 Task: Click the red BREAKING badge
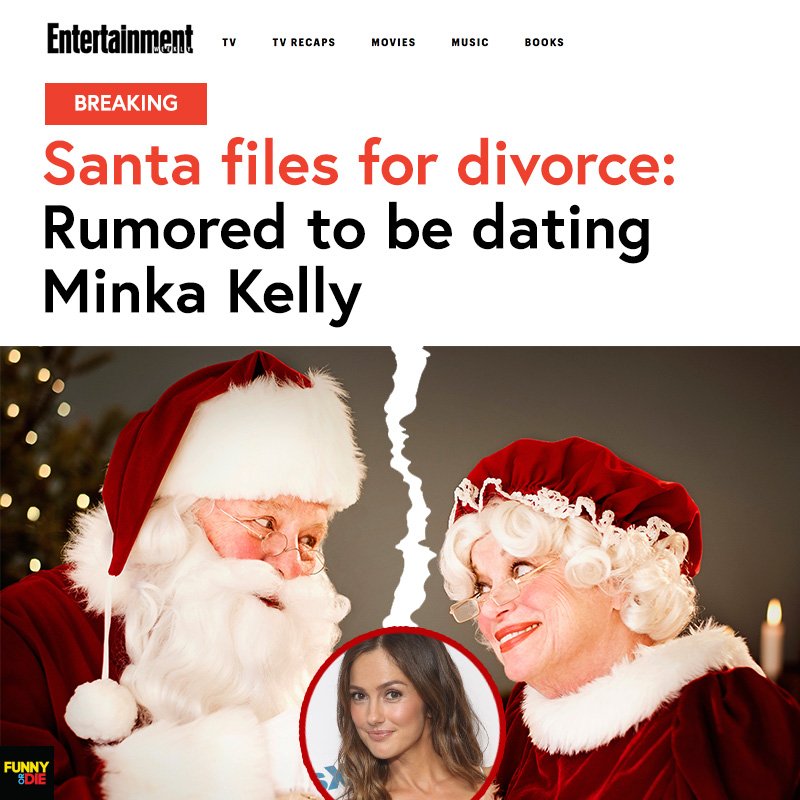click(x=126, y=104)
